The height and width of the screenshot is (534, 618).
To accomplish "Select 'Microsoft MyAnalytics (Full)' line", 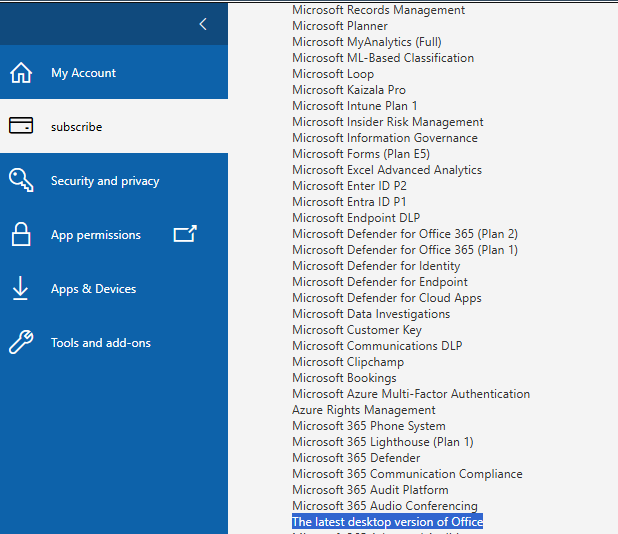I will [367, 42].
